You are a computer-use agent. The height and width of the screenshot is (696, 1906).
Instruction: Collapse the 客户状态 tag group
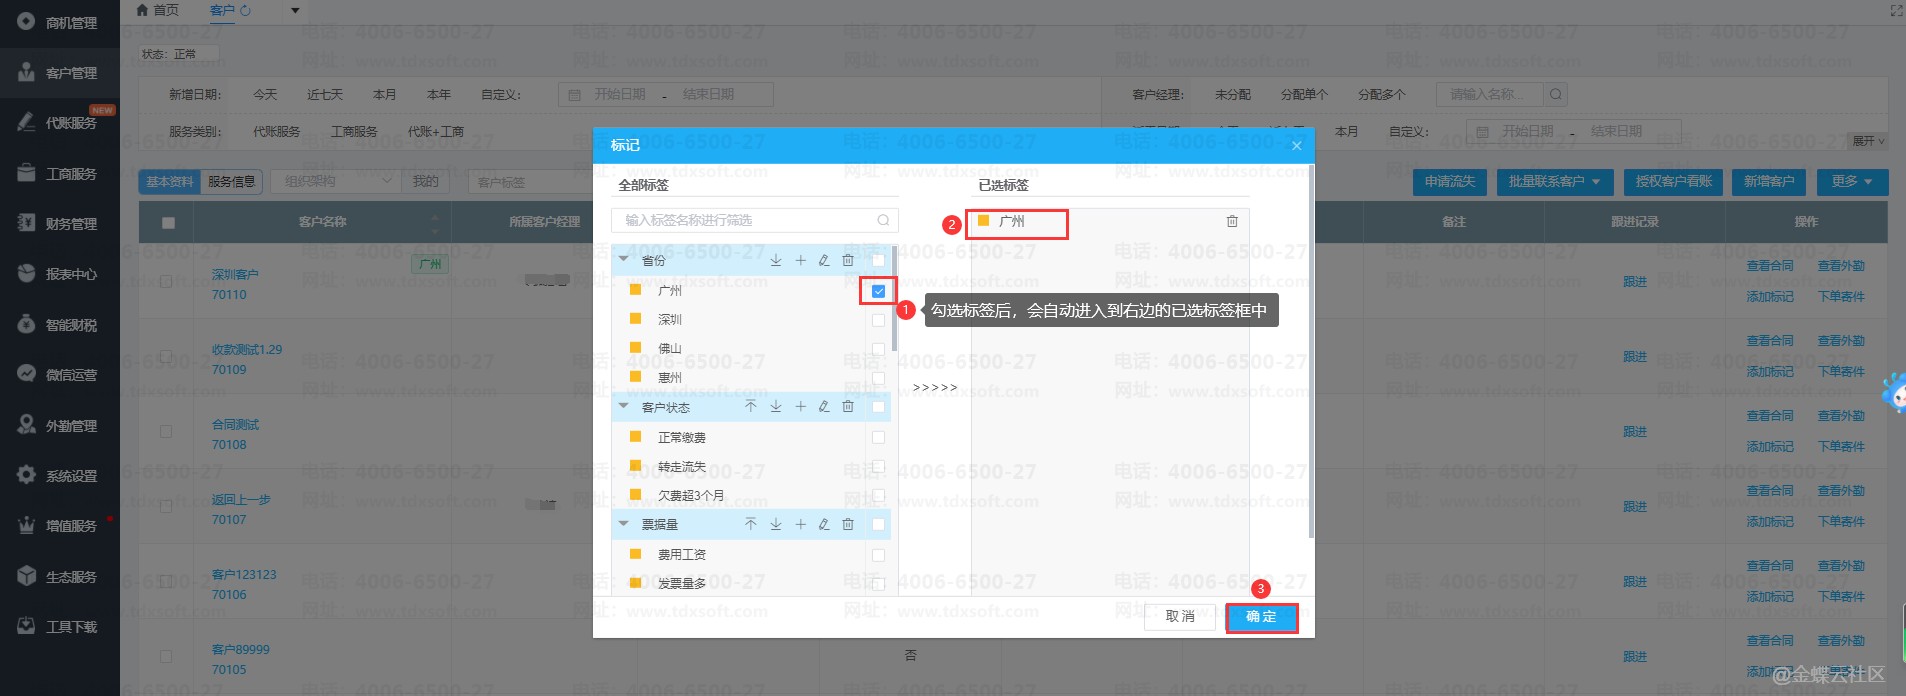624,407
